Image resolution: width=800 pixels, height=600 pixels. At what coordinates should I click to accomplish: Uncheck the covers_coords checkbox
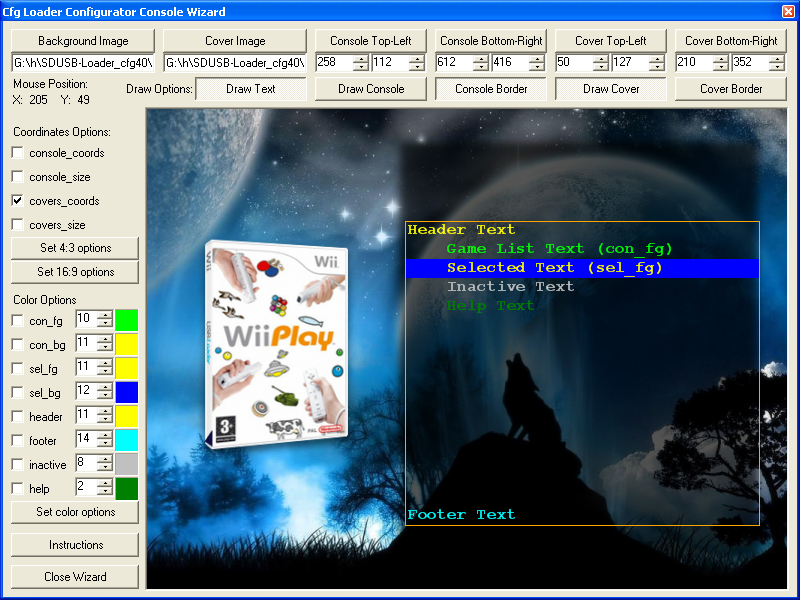[x=18, y=201]
